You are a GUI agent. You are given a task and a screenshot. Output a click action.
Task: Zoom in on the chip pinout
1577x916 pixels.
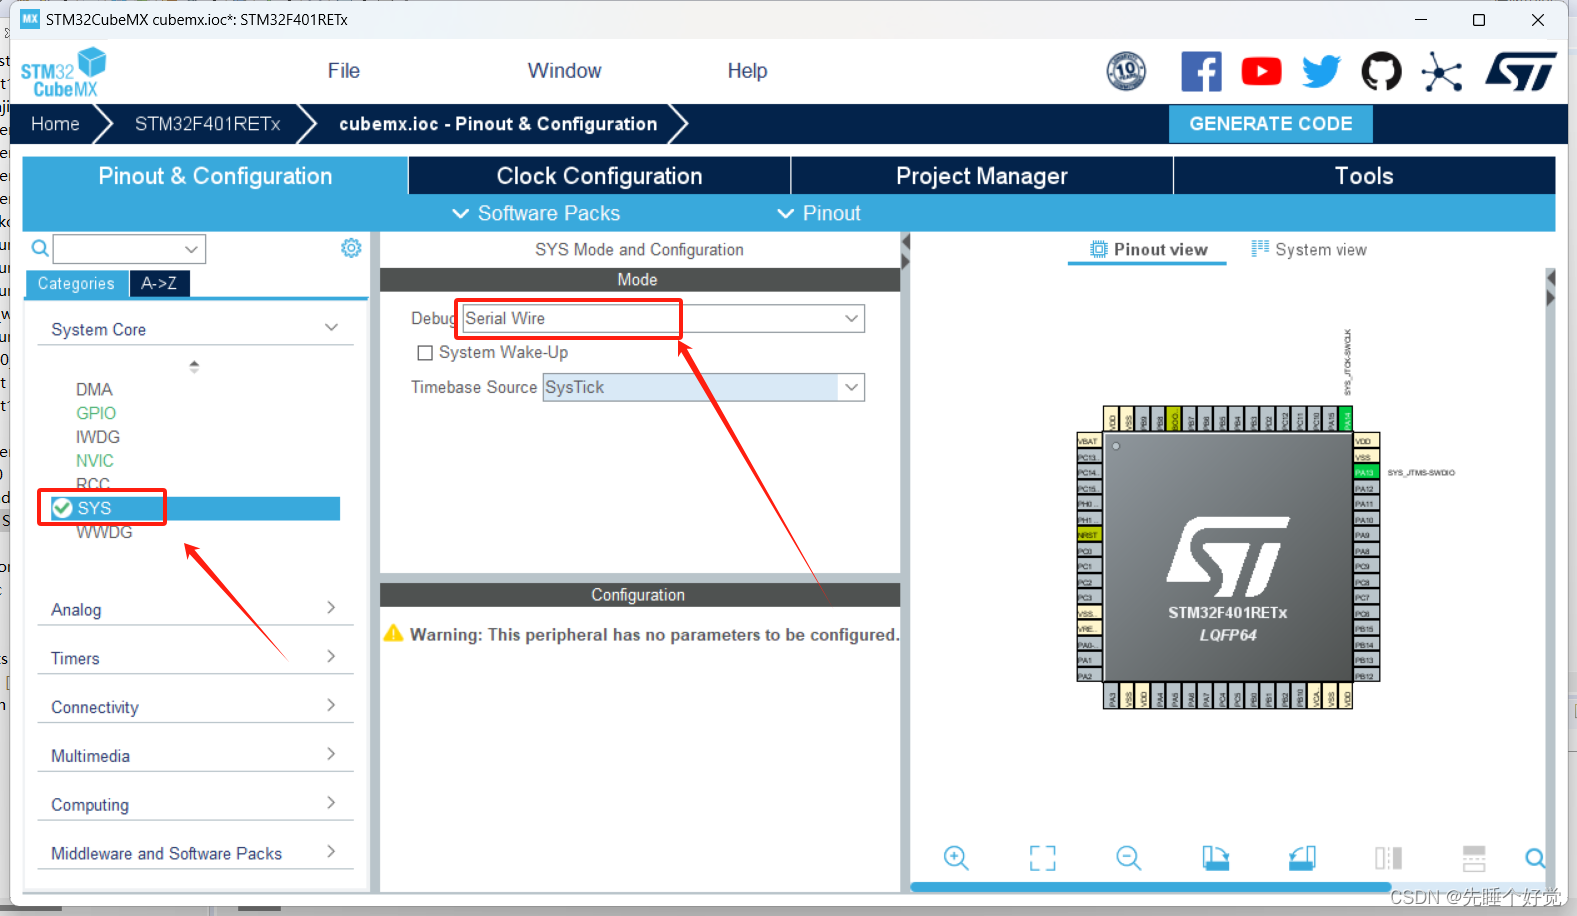[956, 858]
